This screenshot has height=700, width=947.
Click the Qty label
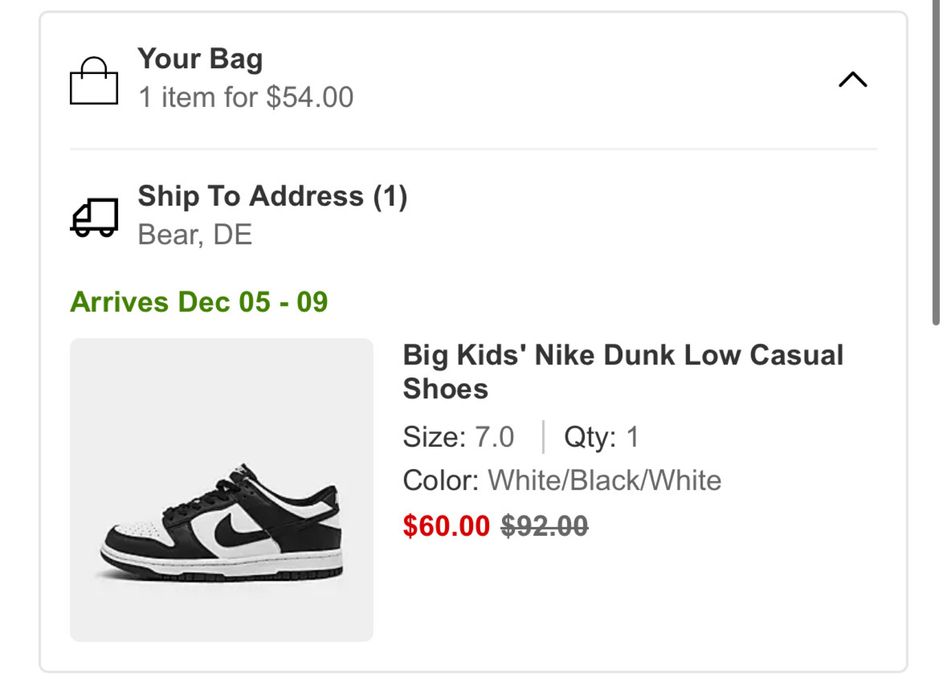[x=590, y=437]
